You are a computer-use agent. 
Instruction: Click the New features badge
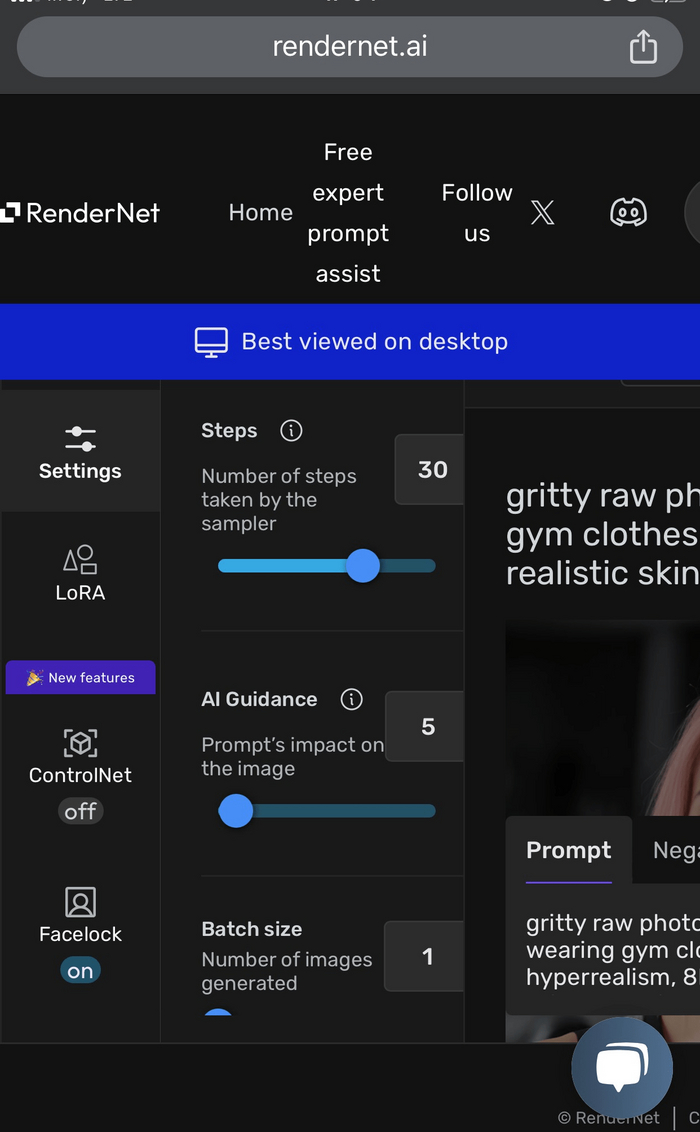click(x=80, y=677)
